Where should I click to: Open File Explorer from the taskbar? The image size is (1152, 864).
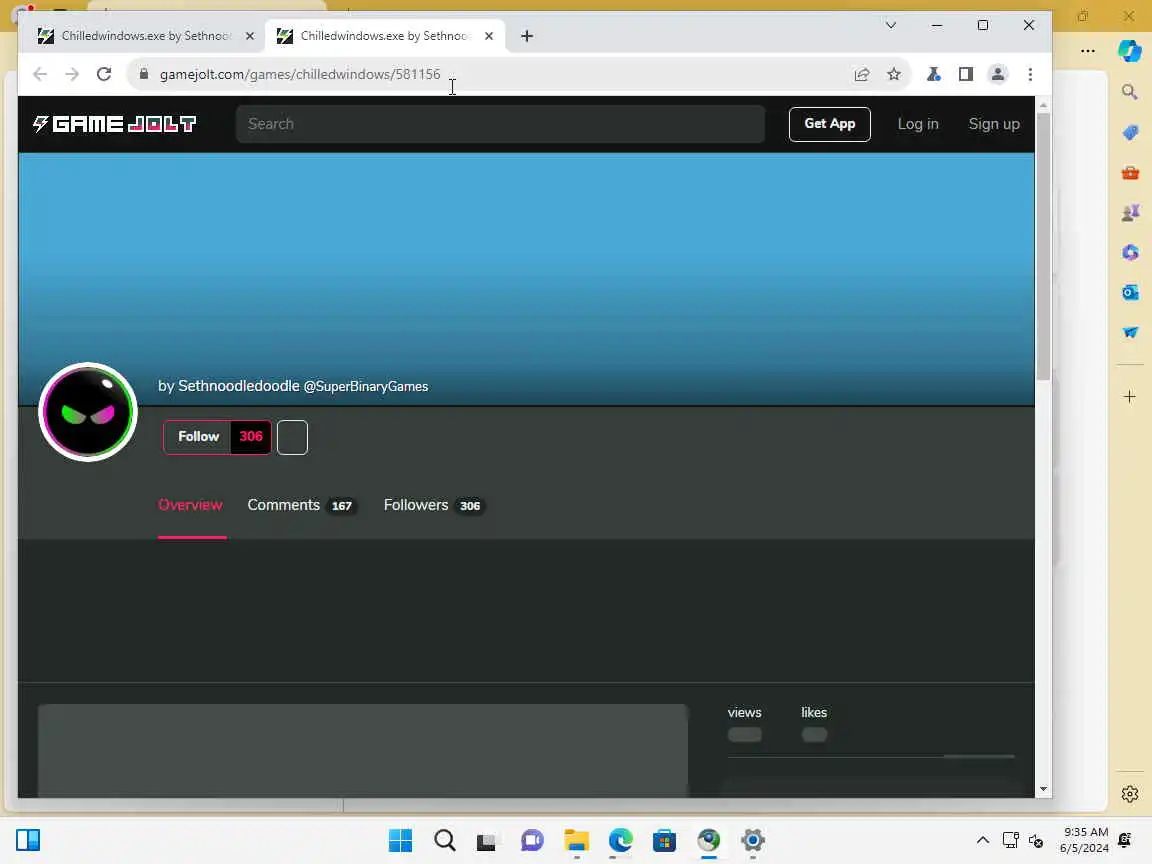[x=577, y=840]
